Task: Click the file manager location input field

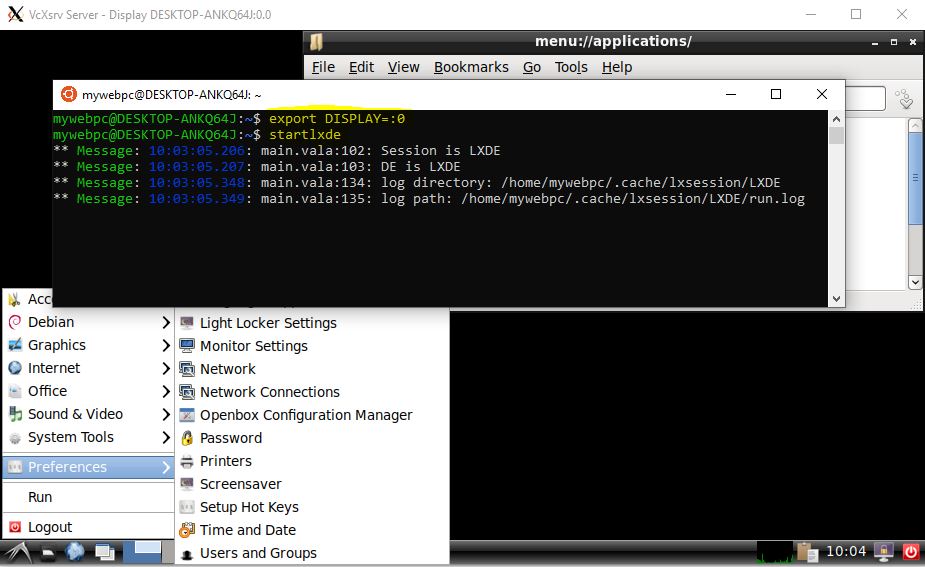Action: [x=865, y=98]
